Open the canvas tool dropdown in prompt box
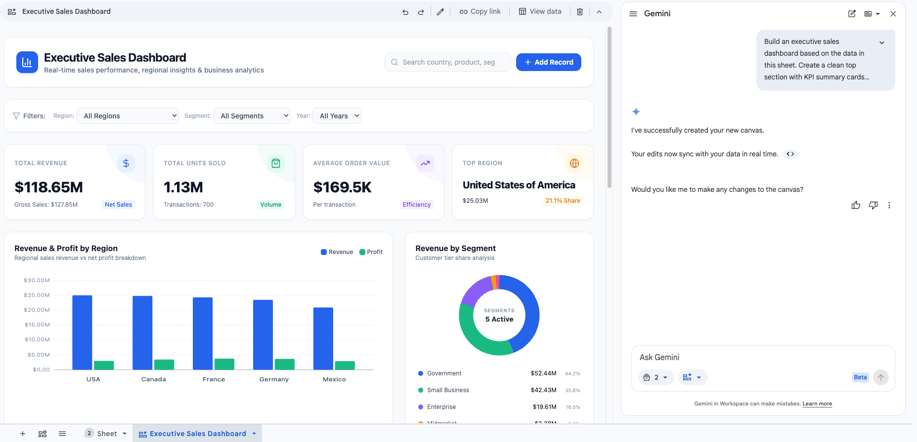Image resolution: width=917 pixels, height=442 pixels. coord(692,378)
